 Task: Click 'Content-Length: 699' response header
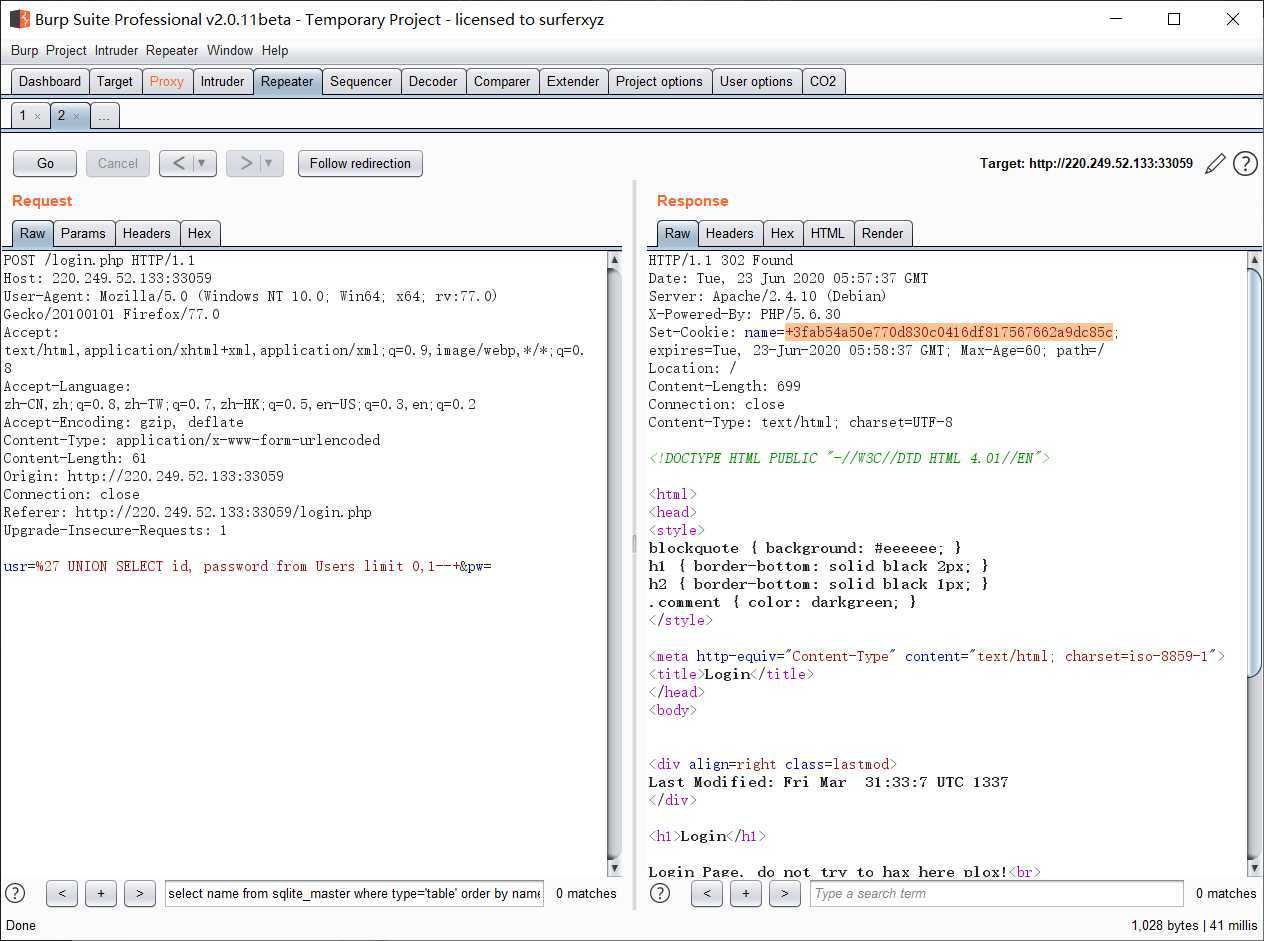click(x=724, y=386)
